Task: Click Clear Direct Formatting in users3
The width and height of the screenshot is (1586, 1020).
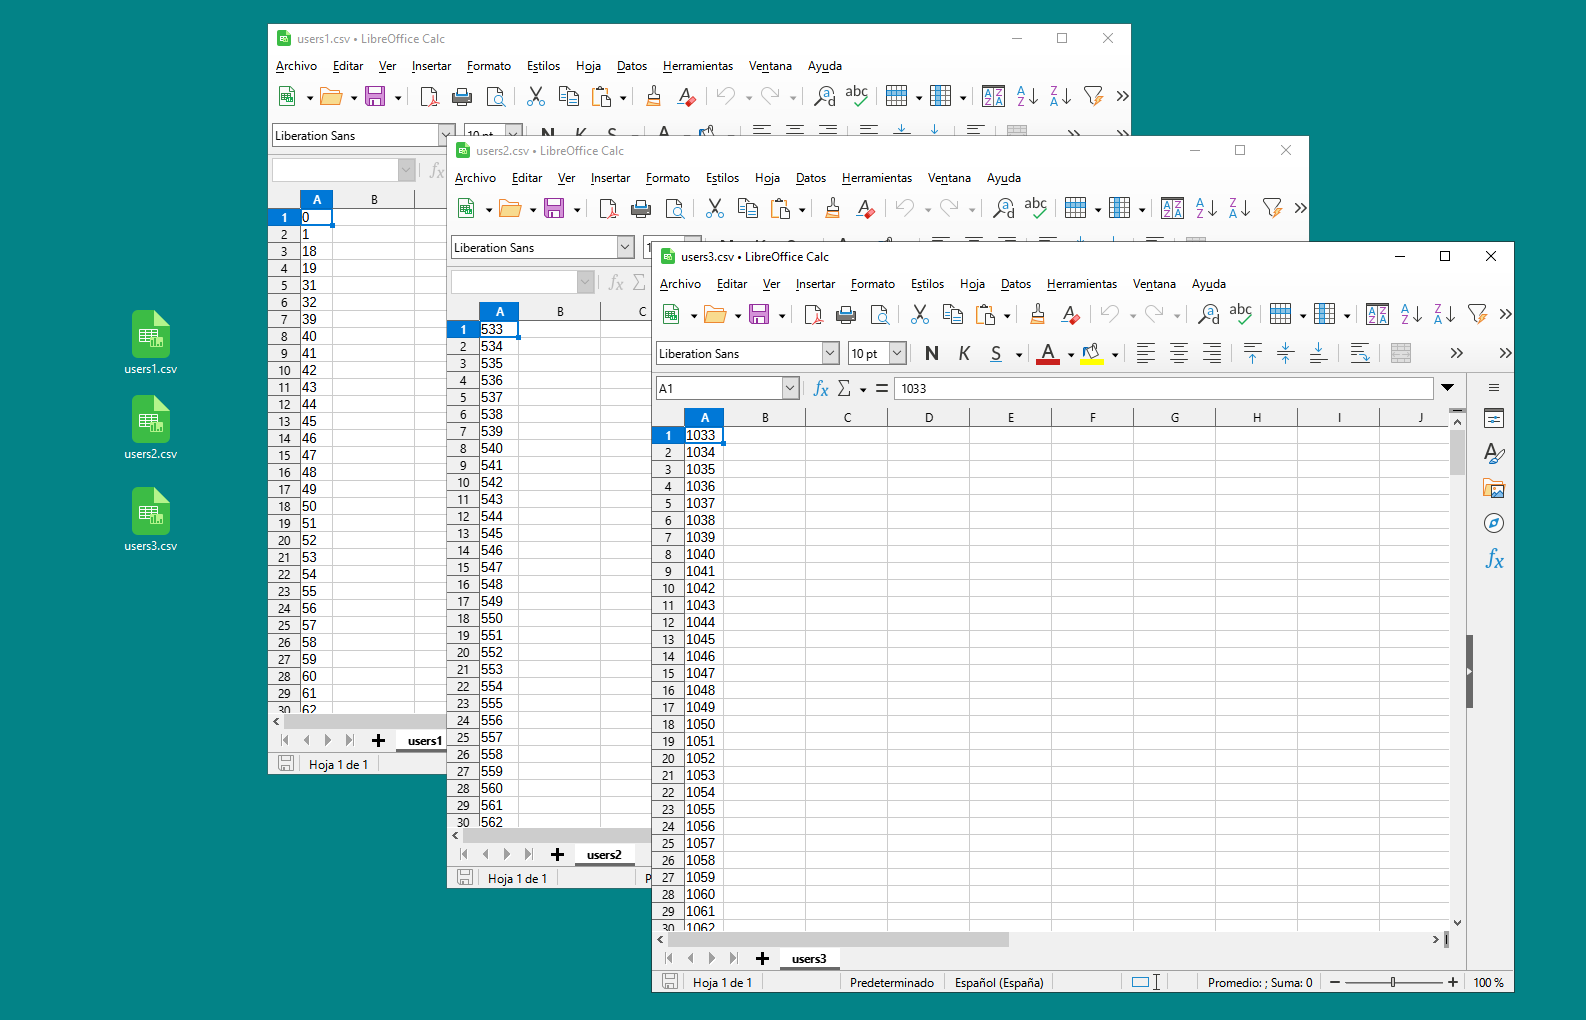Action: (x=1071, y=315)
